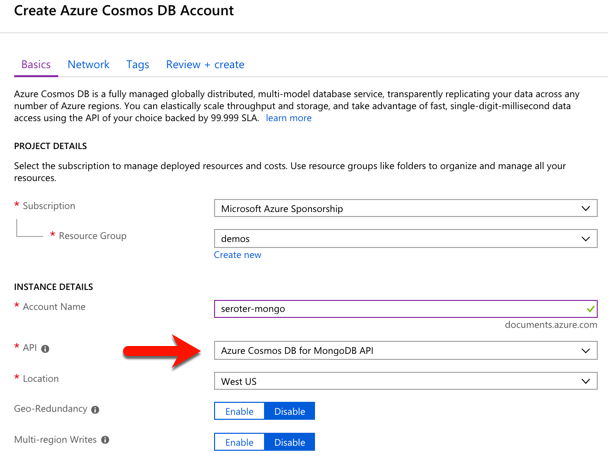Click the green checkmark in Account Name
Screen dimensions: 608x459
point(591,309)
